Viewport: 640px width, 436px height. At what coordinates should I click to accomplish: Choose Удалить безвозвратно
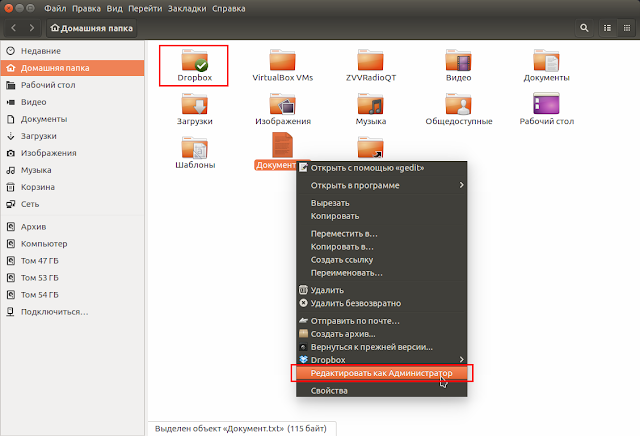[382, 303]
